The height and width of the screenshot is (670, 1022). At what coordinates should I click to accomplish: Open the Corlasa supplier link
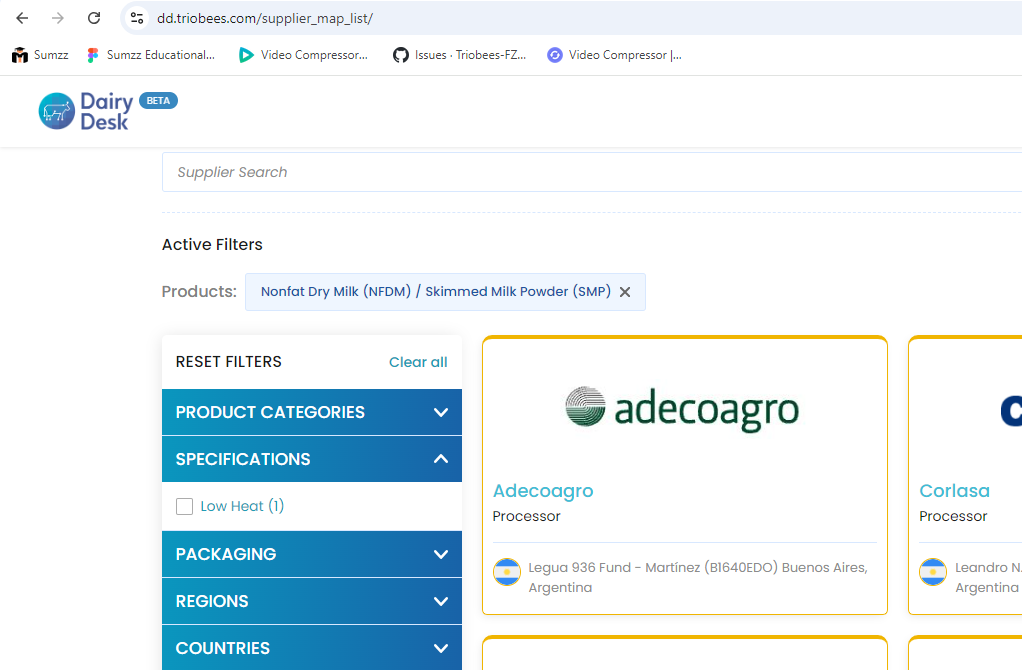pos(954,491)
